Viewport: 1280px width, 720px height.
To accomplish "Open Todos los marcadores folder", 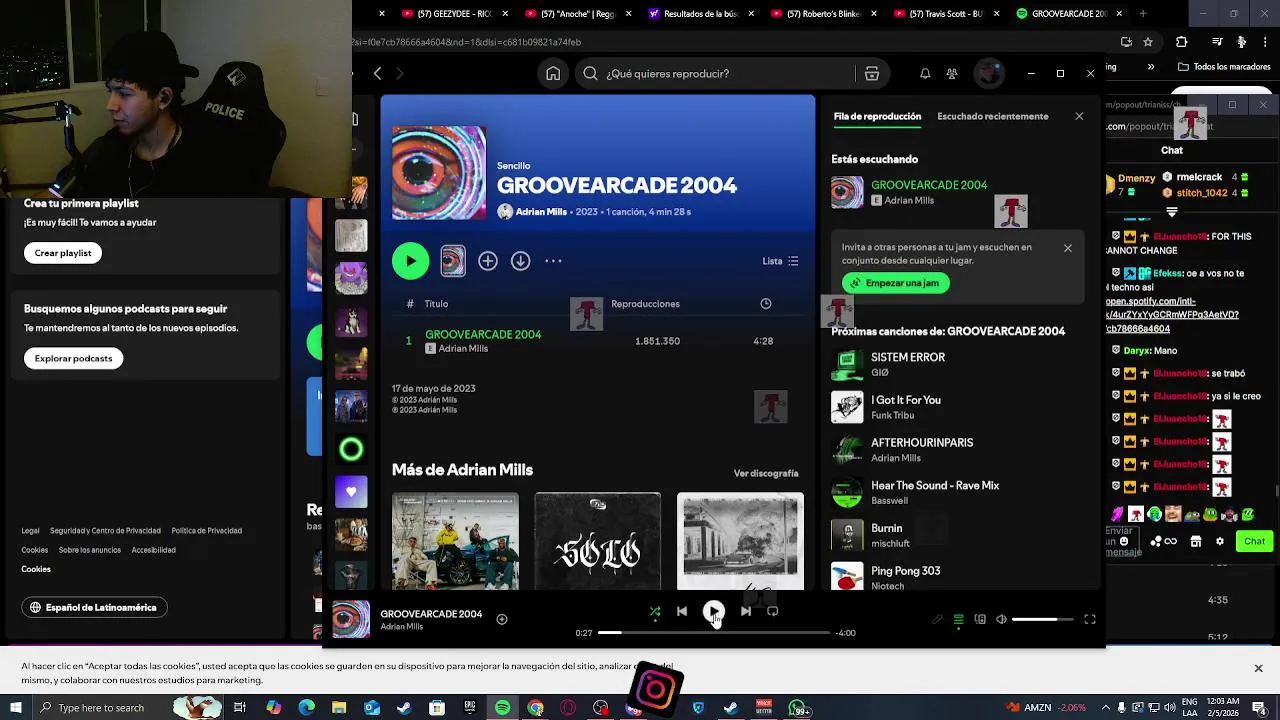I will (1223, 67).
